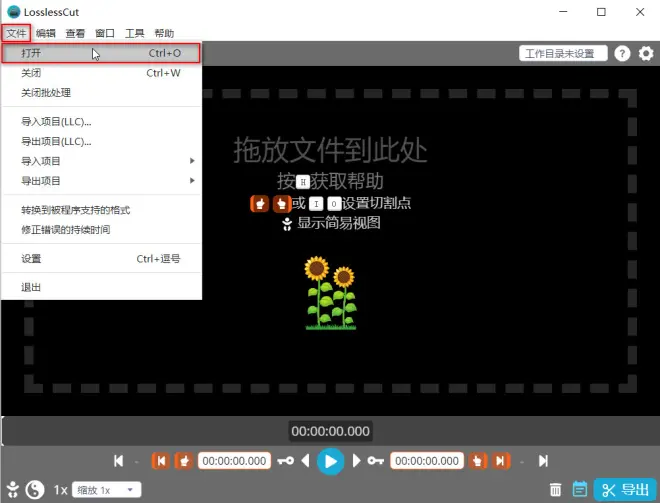This screenshot has width=660, height=503.
Task: Set cut end at current position button
Action: click(x=477, y=461)
